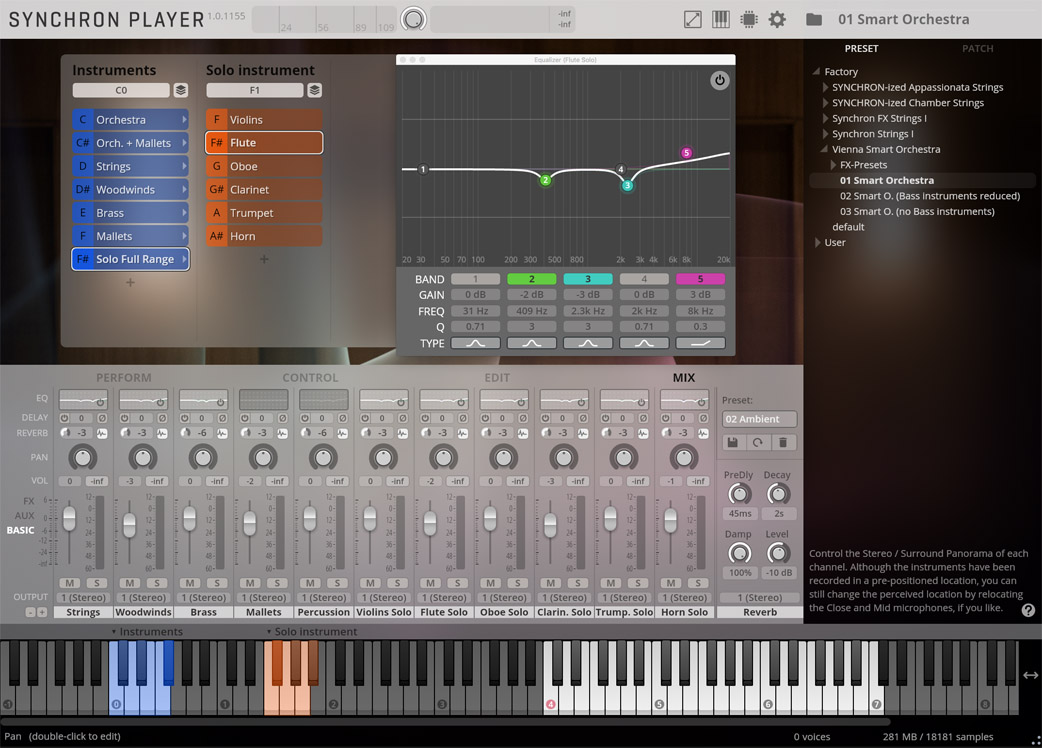Toggle Equalizer power button for Flute Solo
1042x748 pixels.
coord(719,80)
